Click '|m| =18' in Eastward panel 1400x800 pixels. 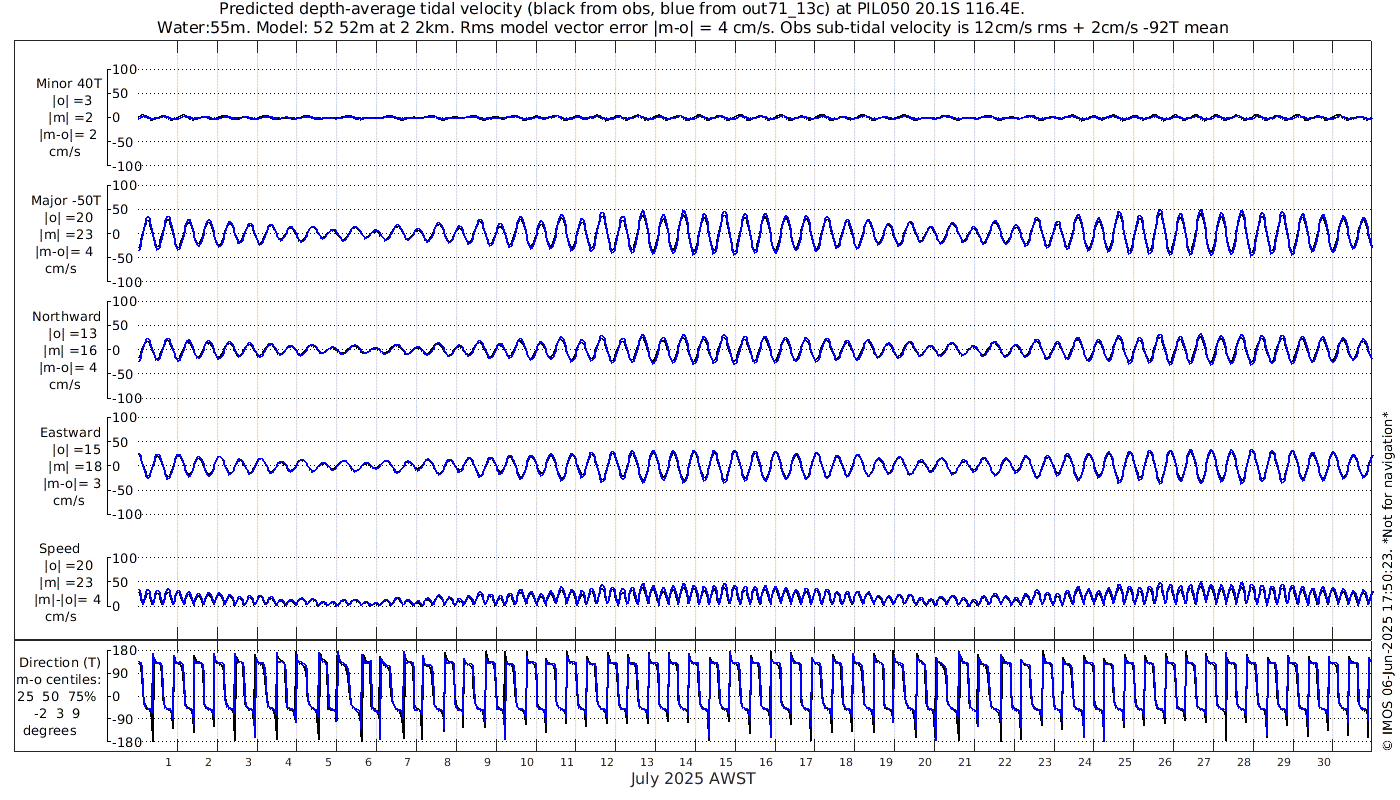point(72,467)
